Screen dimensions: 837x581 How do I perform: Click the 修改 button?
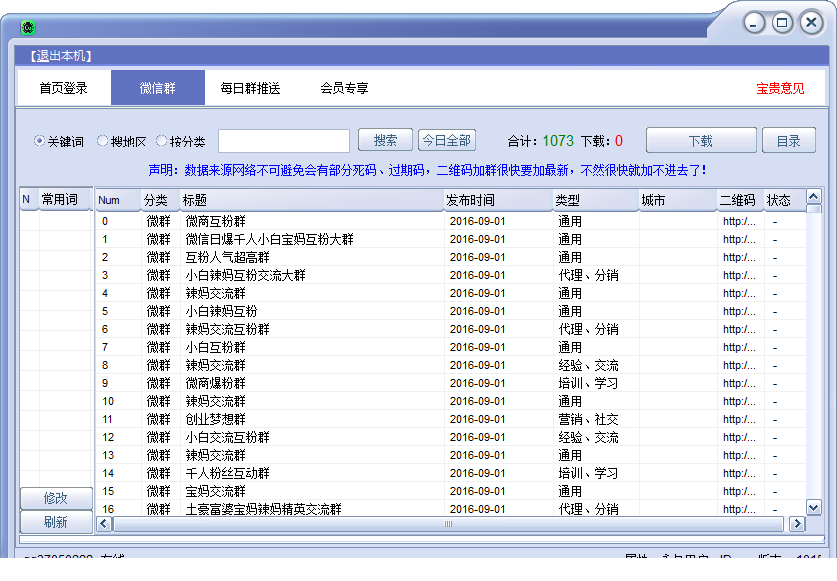click(56, 498)
